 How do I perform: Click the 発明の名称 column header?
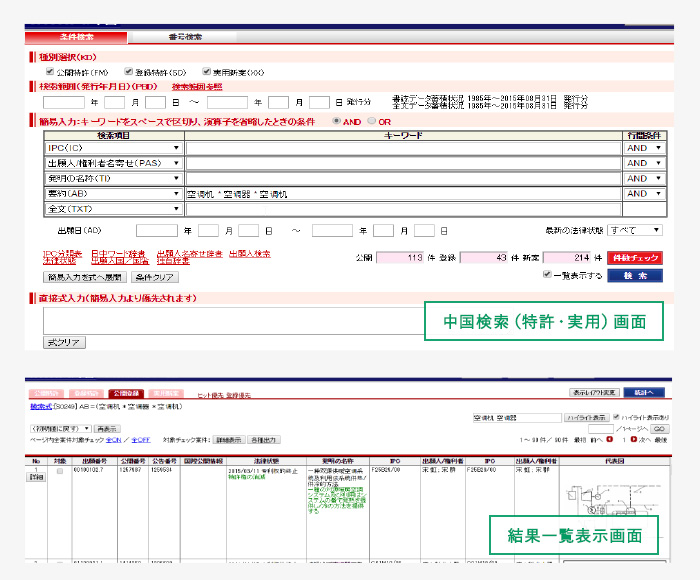[338, 461]
